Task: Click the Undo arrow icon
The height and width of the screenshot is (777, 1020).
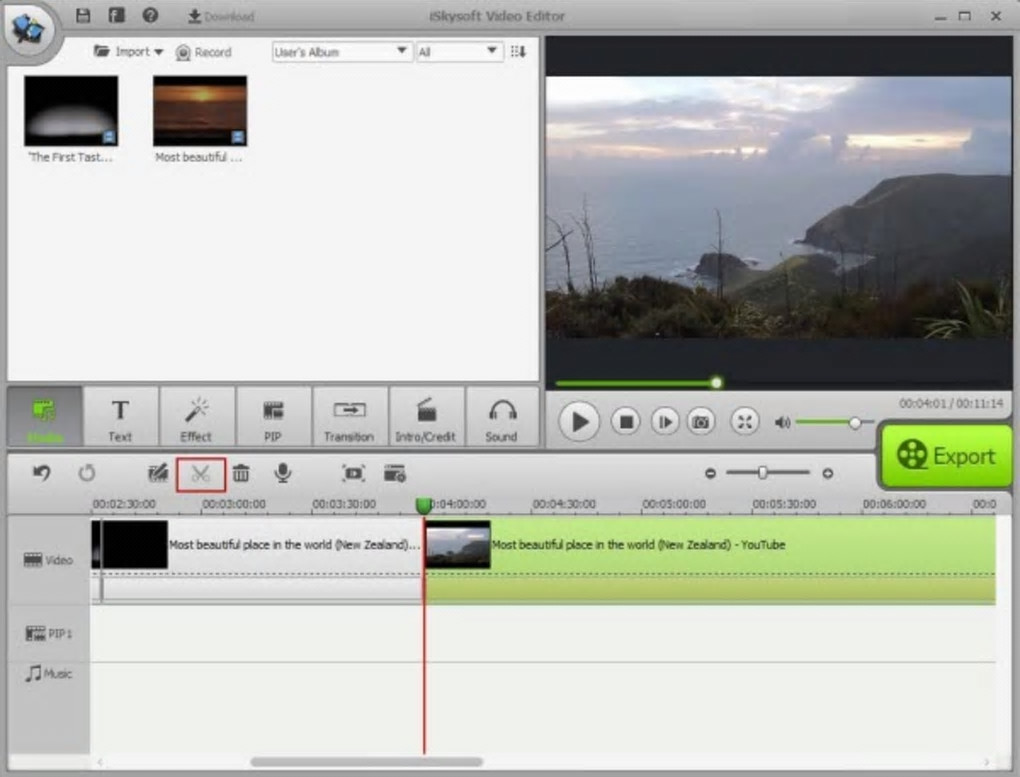Action: [42, 473]
